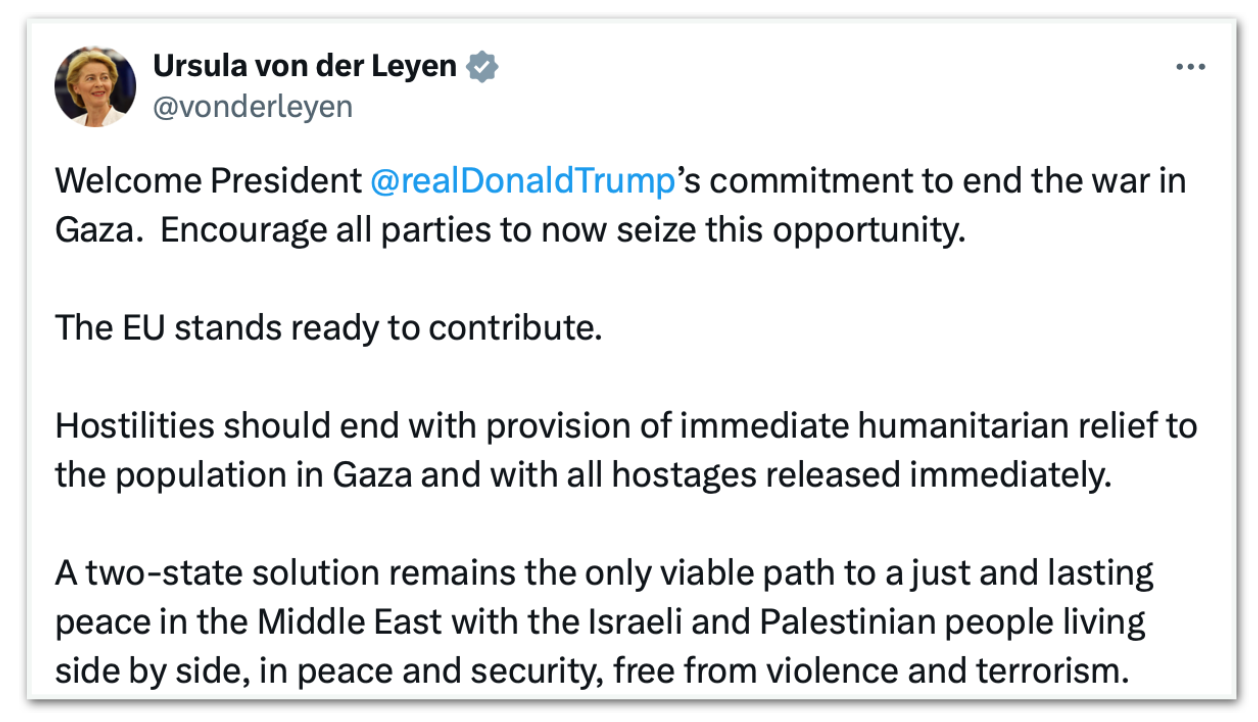Open the three-dot more options menu
Screen dimensions: 1258x722
(x=1190, y=68)
